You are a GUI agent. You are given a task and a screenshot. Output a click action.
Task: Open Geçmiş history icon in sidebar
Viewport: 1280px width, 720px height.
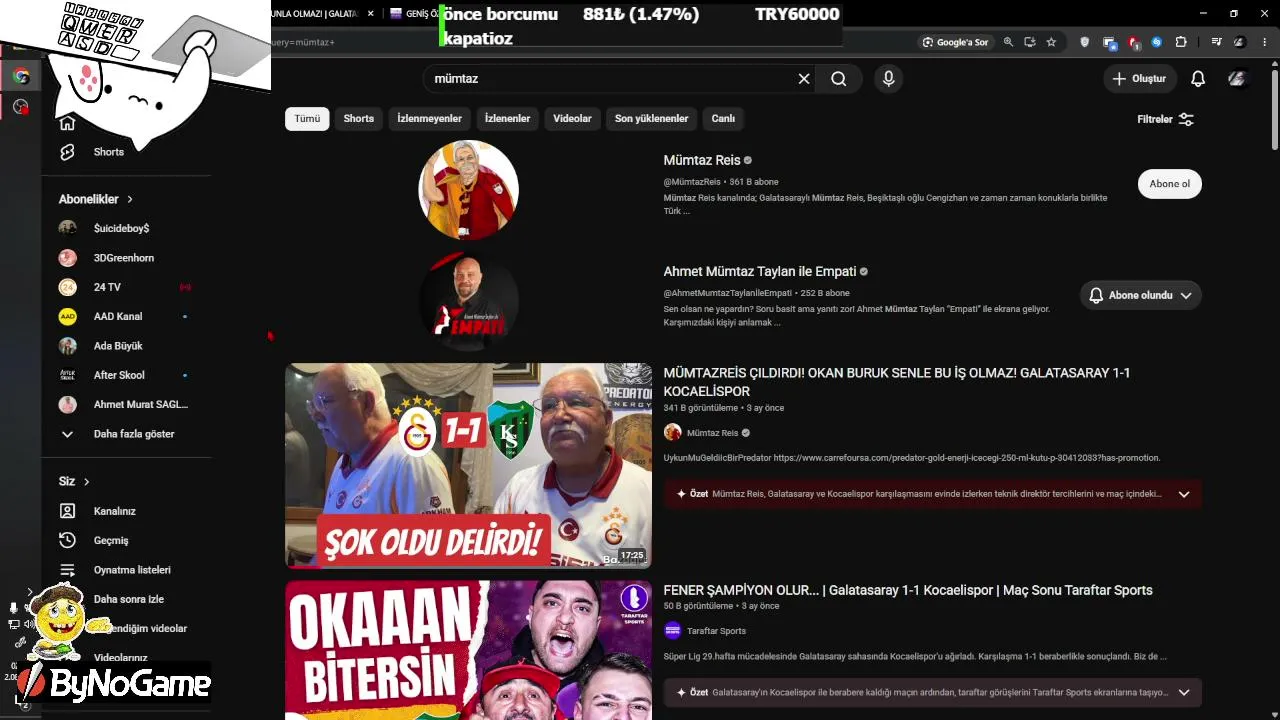point(67,540)
